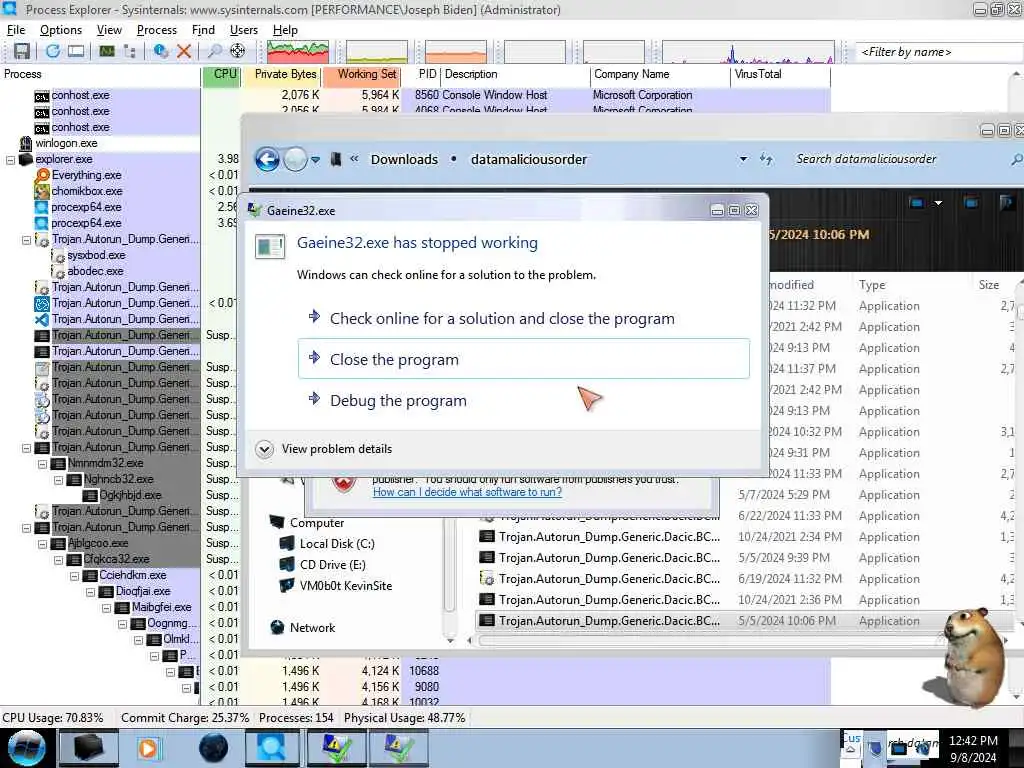Collapse the Cciehdkm.exe tree node
1024x768 pixels.
coord(74,576)
